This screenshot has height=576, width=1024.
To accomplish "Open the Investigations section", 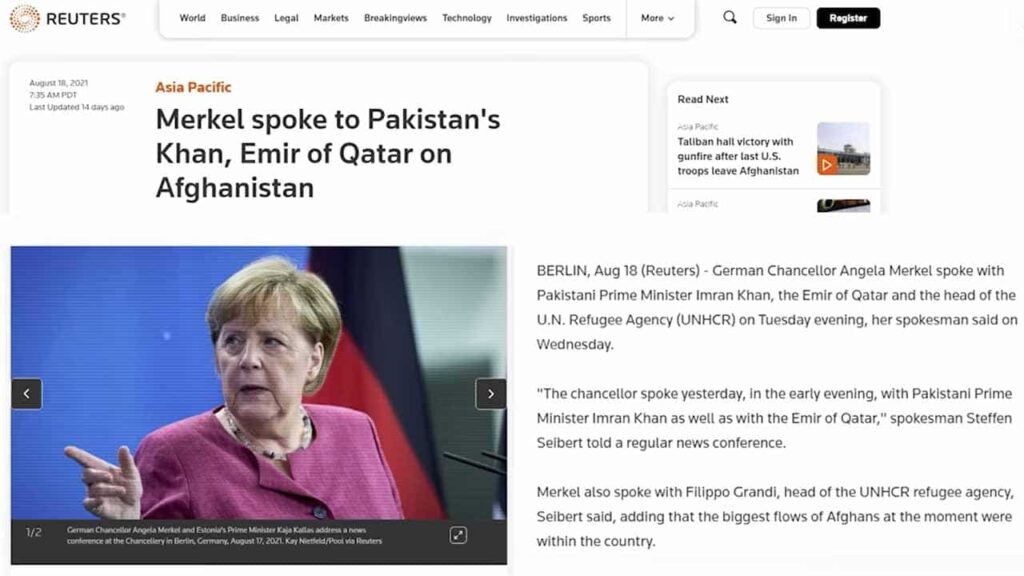I will click(537, 18).
